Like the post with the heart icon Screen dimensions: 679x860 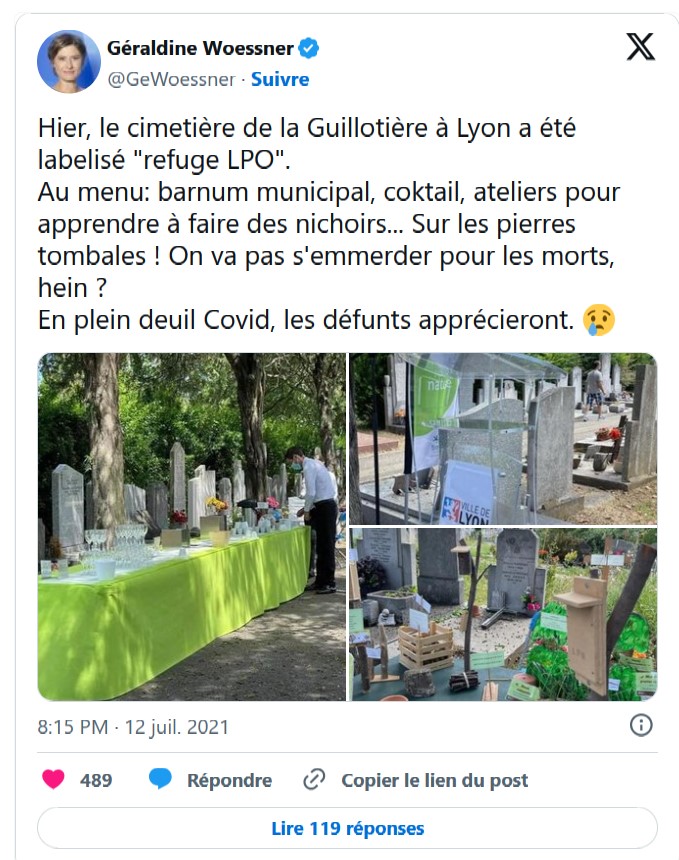coord(53,779)
